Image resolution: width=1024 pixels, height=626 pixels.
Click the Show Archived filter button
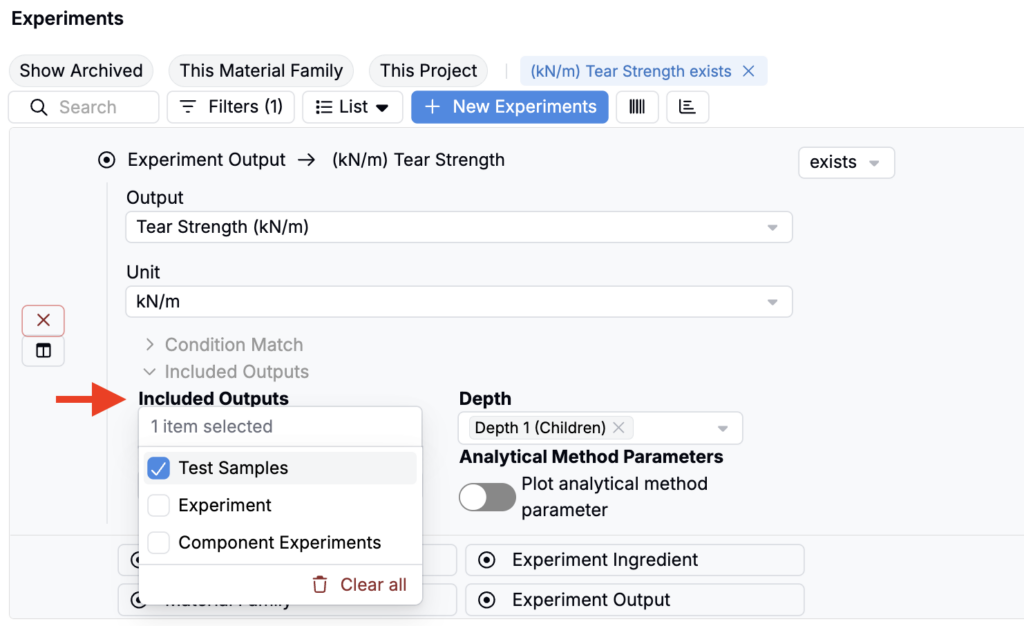(81, 71)
